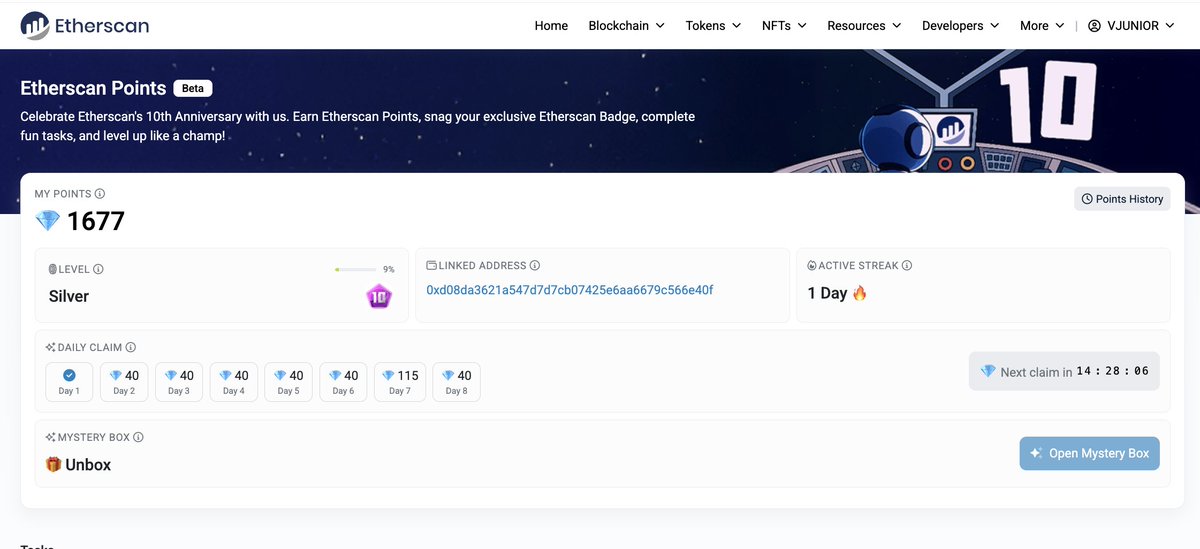
Task: Select the Day 7 115-point claim tile
Action: pyautogui.click(x=400, y=382)
